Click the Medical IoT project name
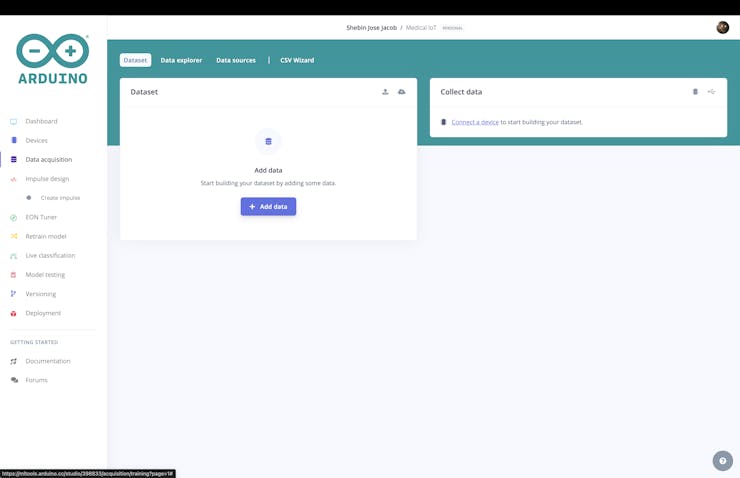 pos(421,28)
